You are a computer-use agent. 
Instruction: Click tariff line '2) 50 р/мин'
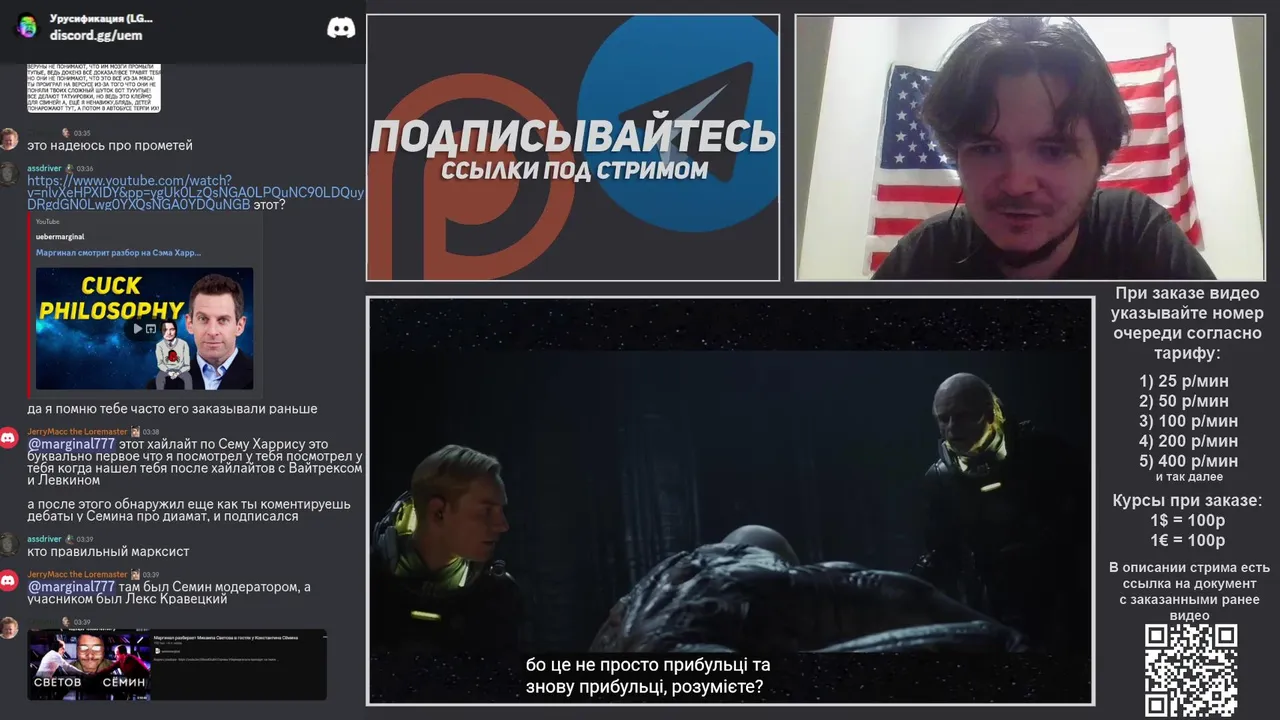tap(1184, 401)
